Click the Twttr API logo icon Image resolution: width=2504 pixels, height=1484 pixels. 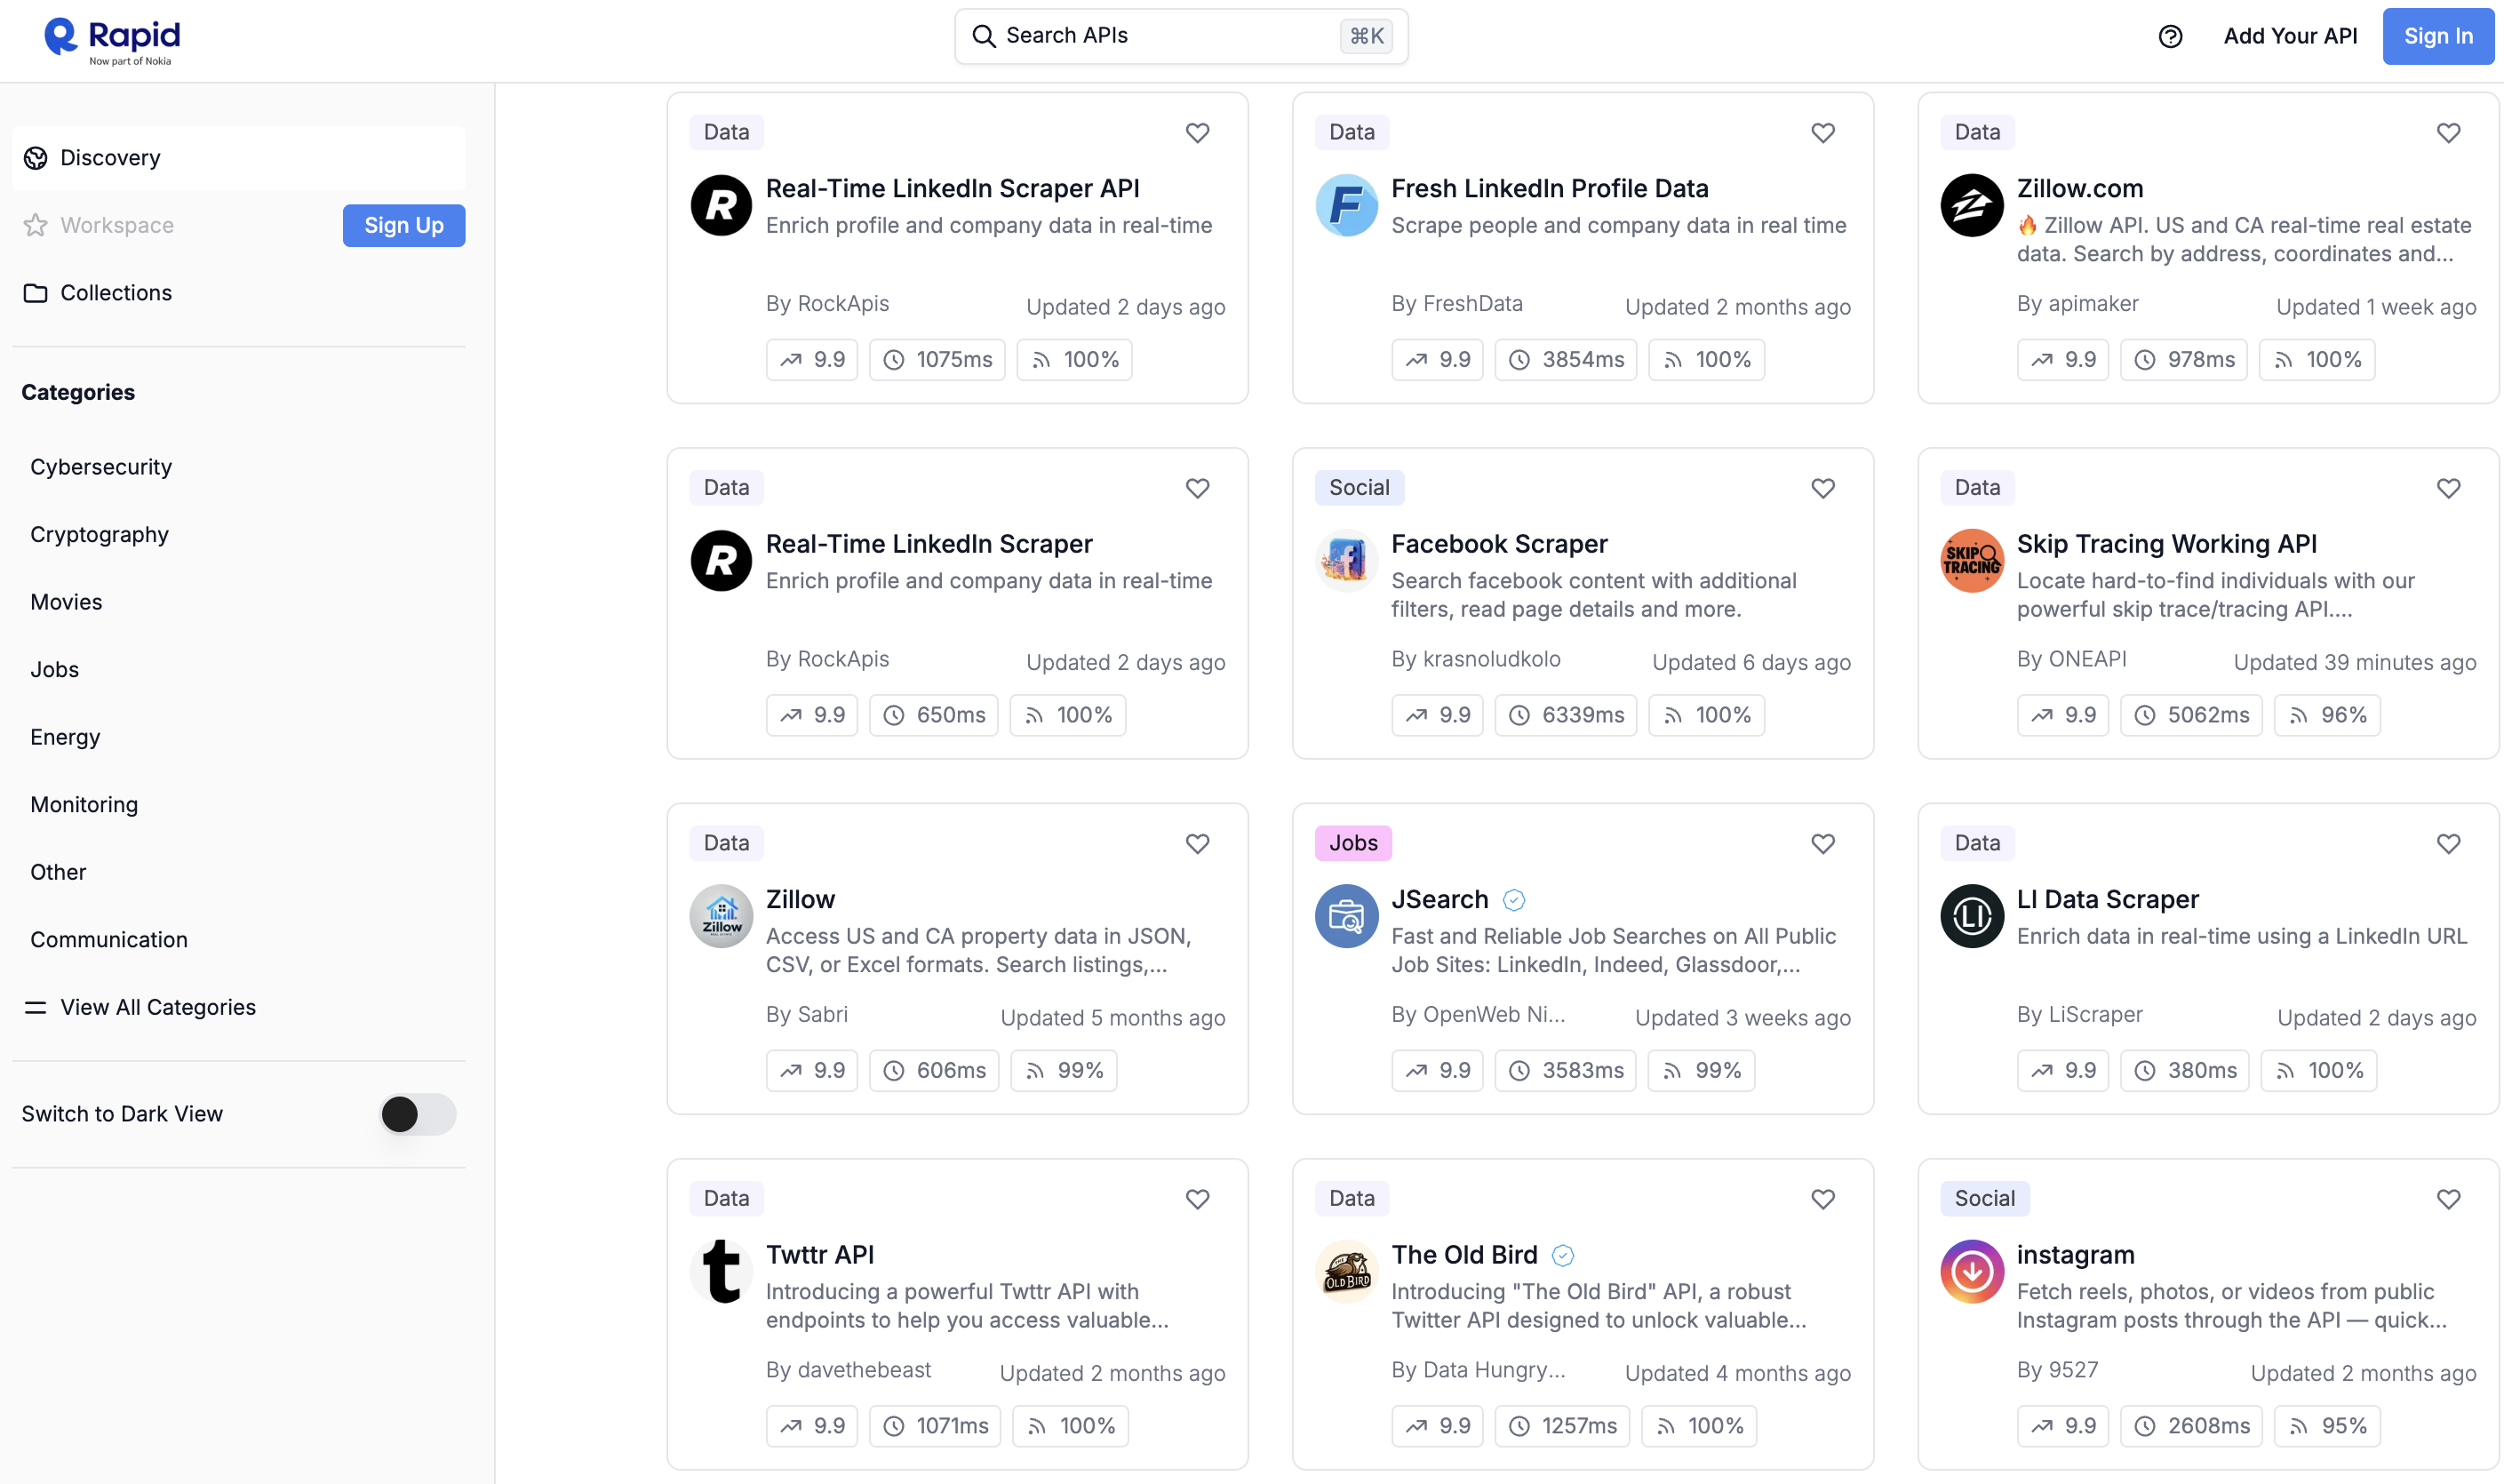pos(720,1271)
